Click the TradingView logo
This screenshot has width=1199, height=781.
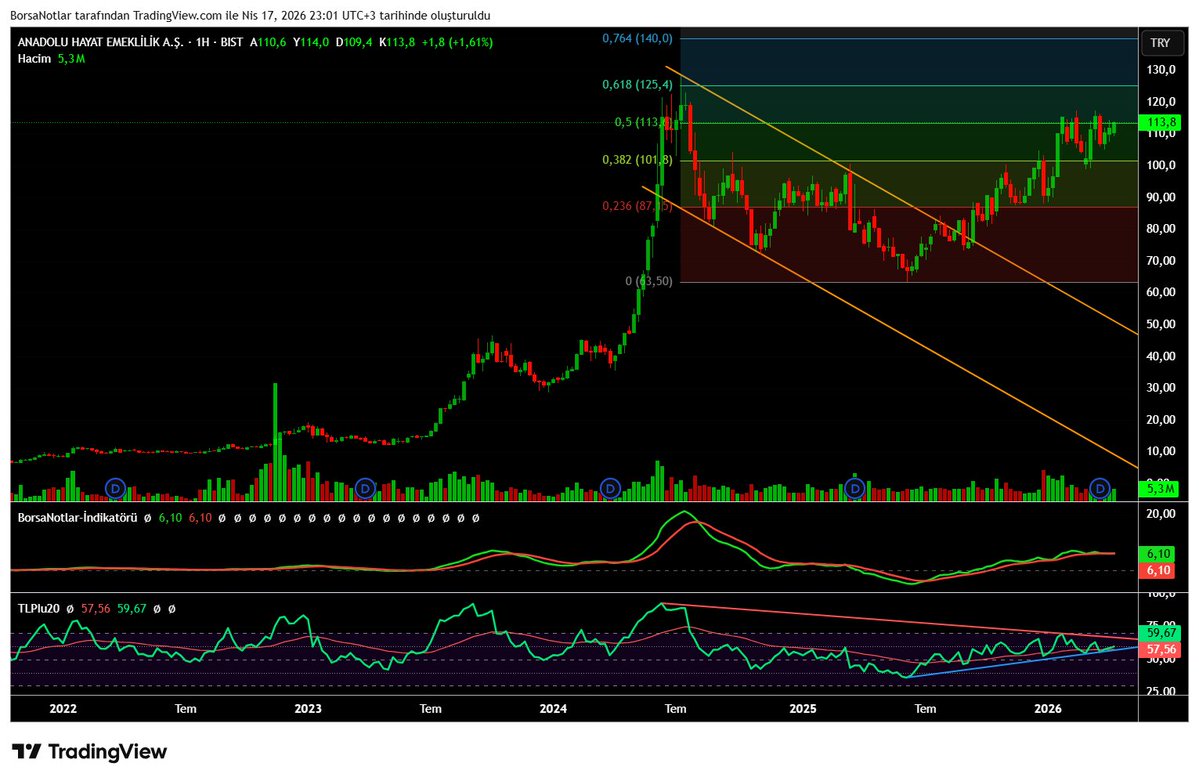point(89,752)
